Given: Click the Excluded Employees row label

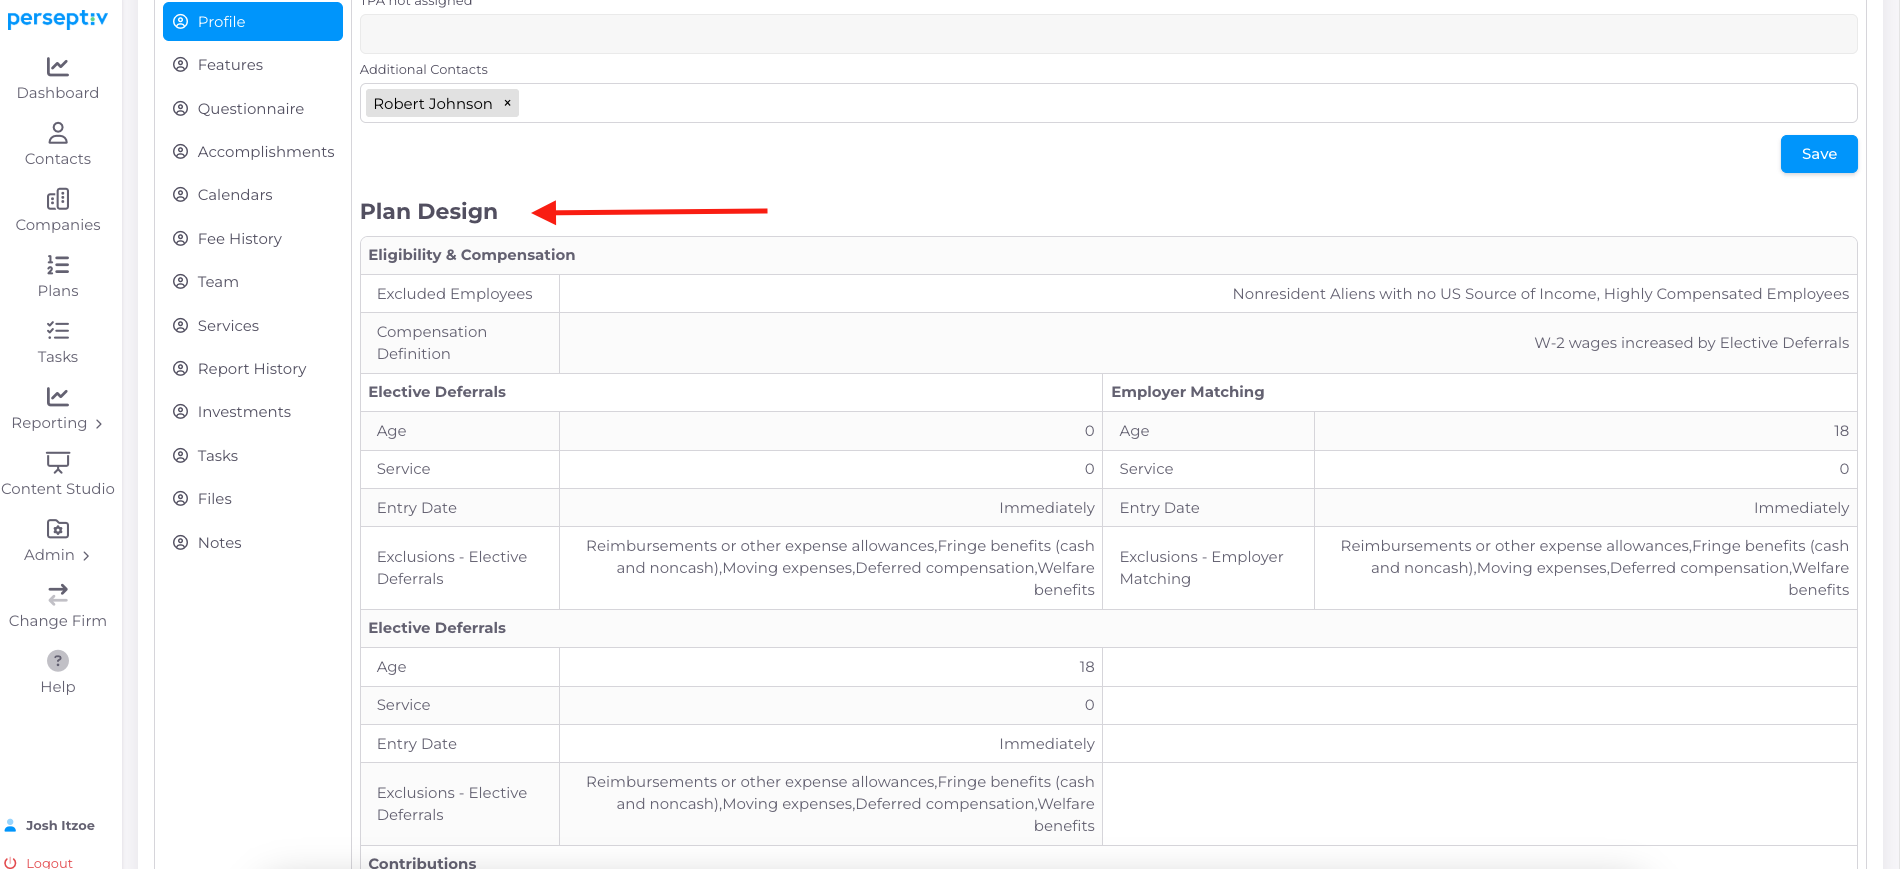Looking at the screenshot, I should point(455,294).
